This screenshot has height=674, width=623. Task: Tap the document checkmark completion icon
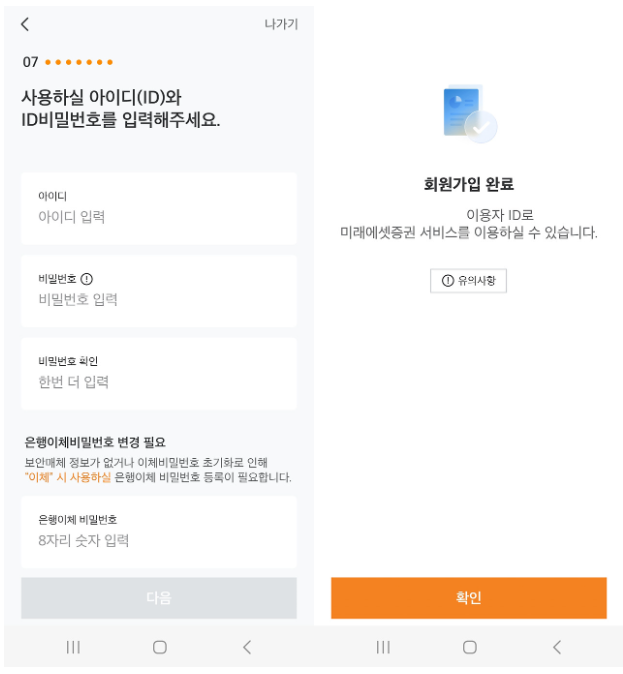(470, 114)
